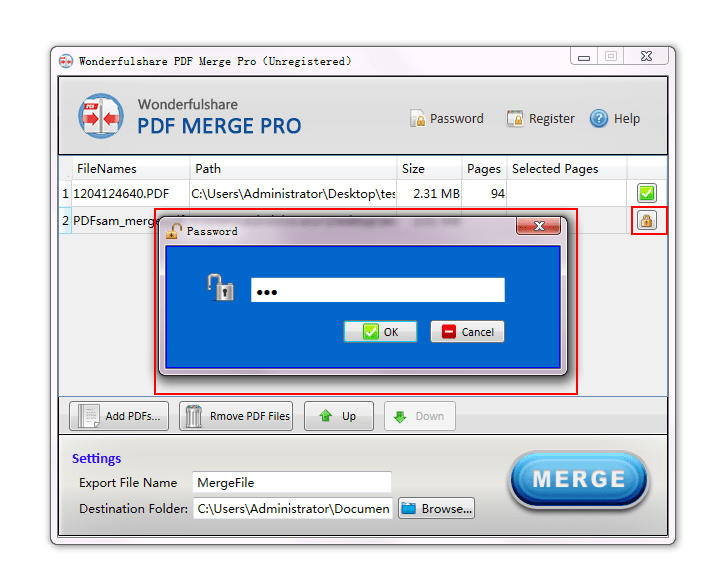Click the Export File Name field

coord(292,483)
